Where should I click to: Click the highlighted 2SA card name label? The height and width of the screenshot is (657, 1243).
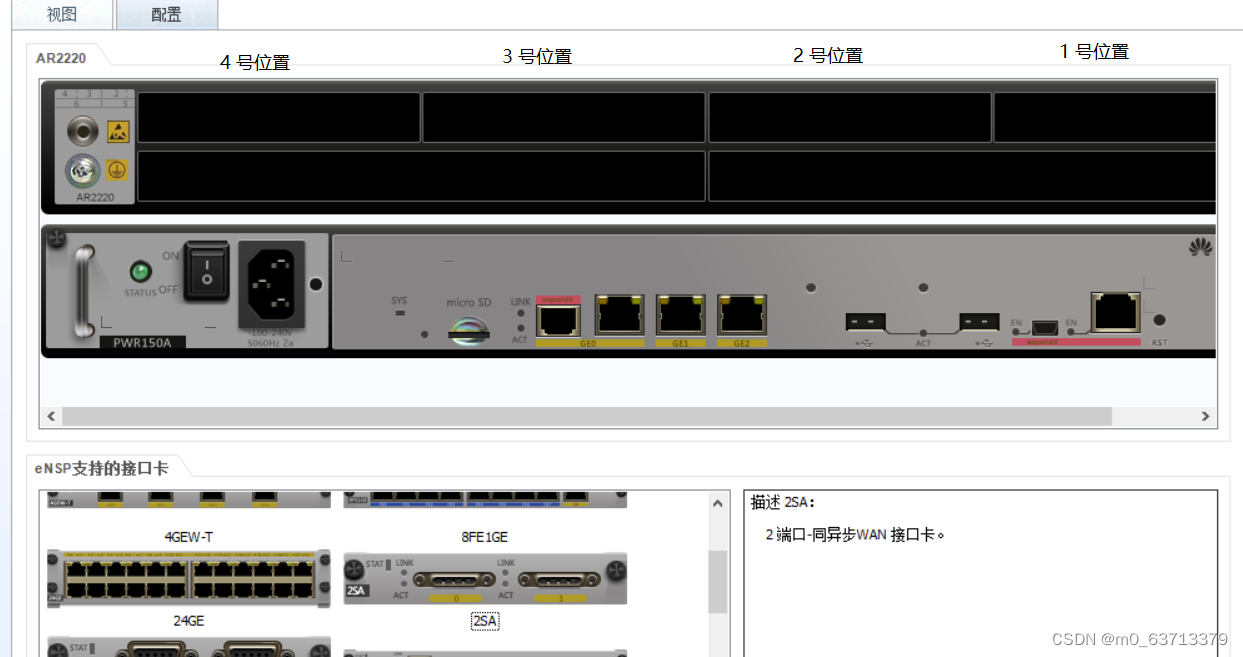tap(485, 621)
